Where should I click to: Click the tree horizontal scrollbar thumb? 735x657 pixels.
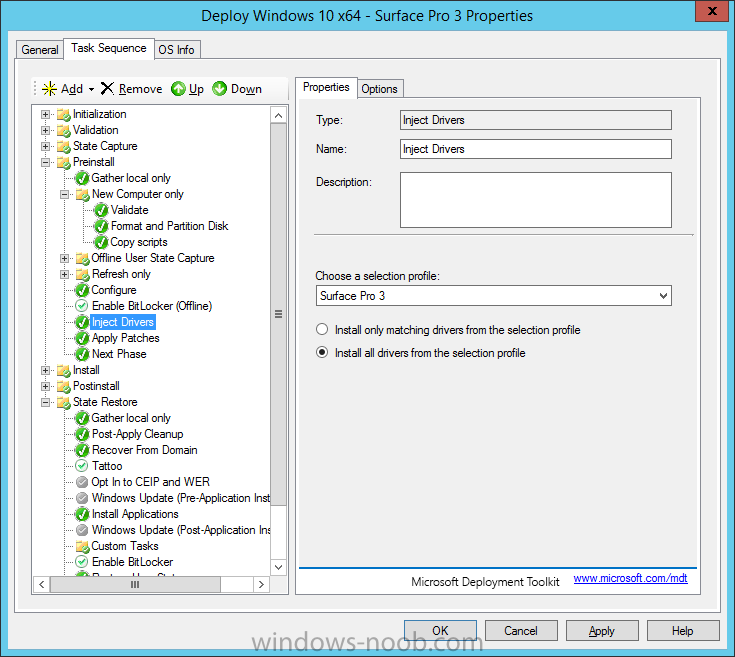click(x=135, y=584)
